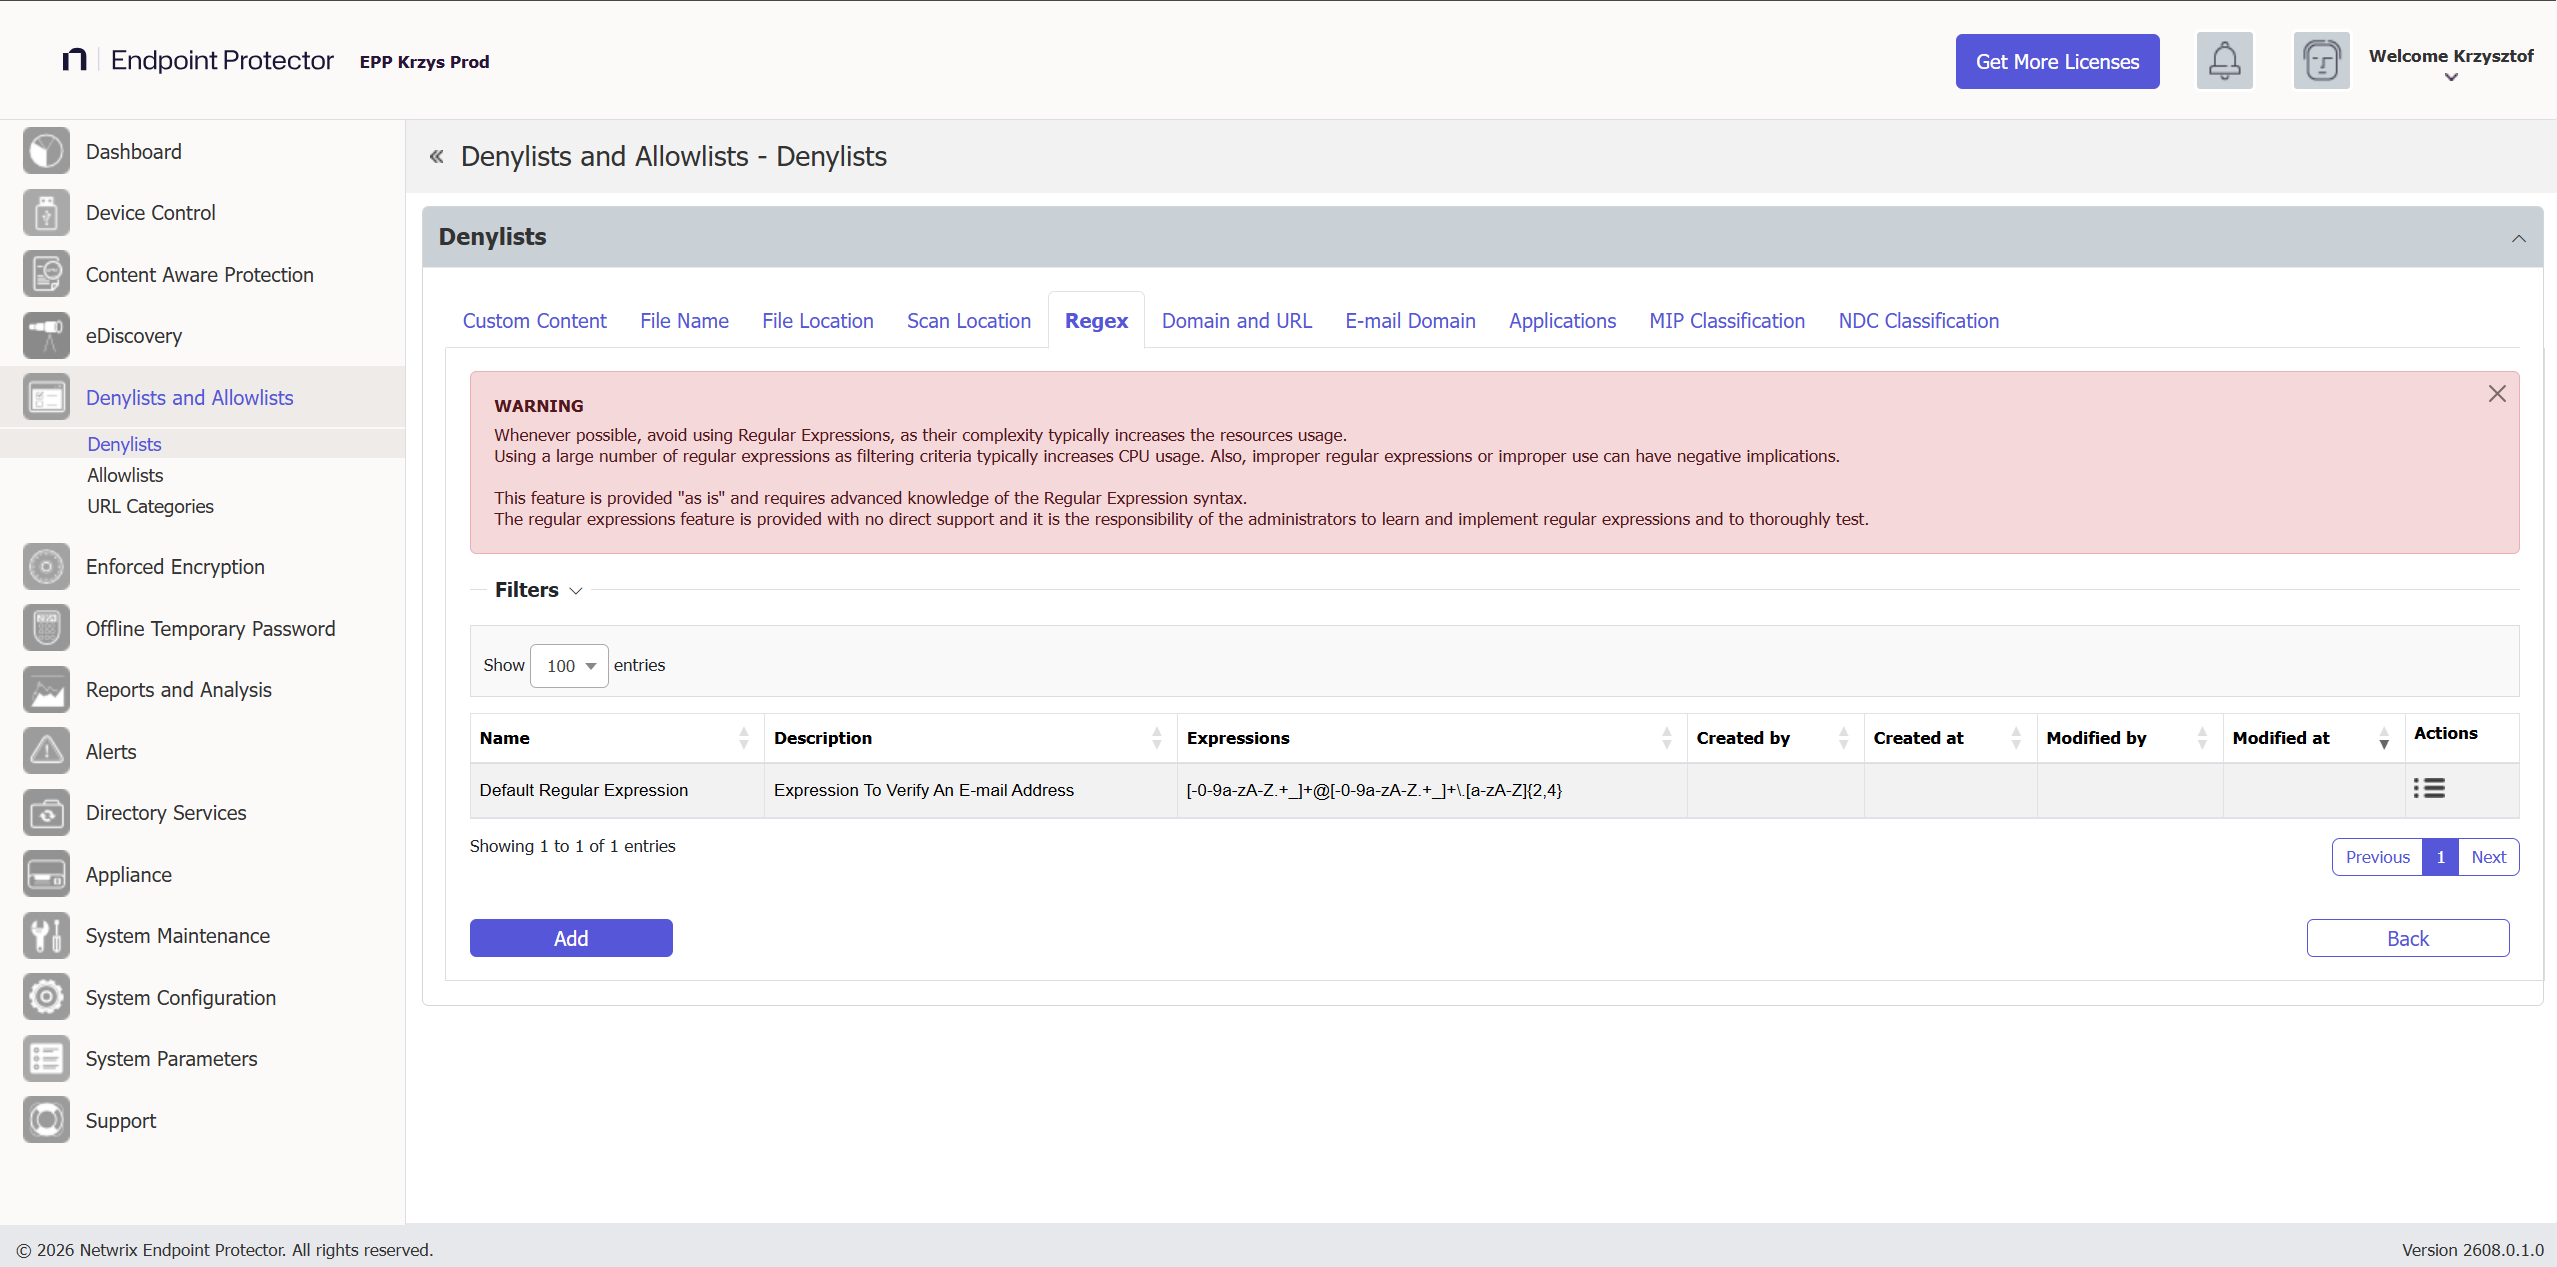The image size is (2557, 1267).
Task: Click the Support lifebuoy icon
Action: point(46,1120)
